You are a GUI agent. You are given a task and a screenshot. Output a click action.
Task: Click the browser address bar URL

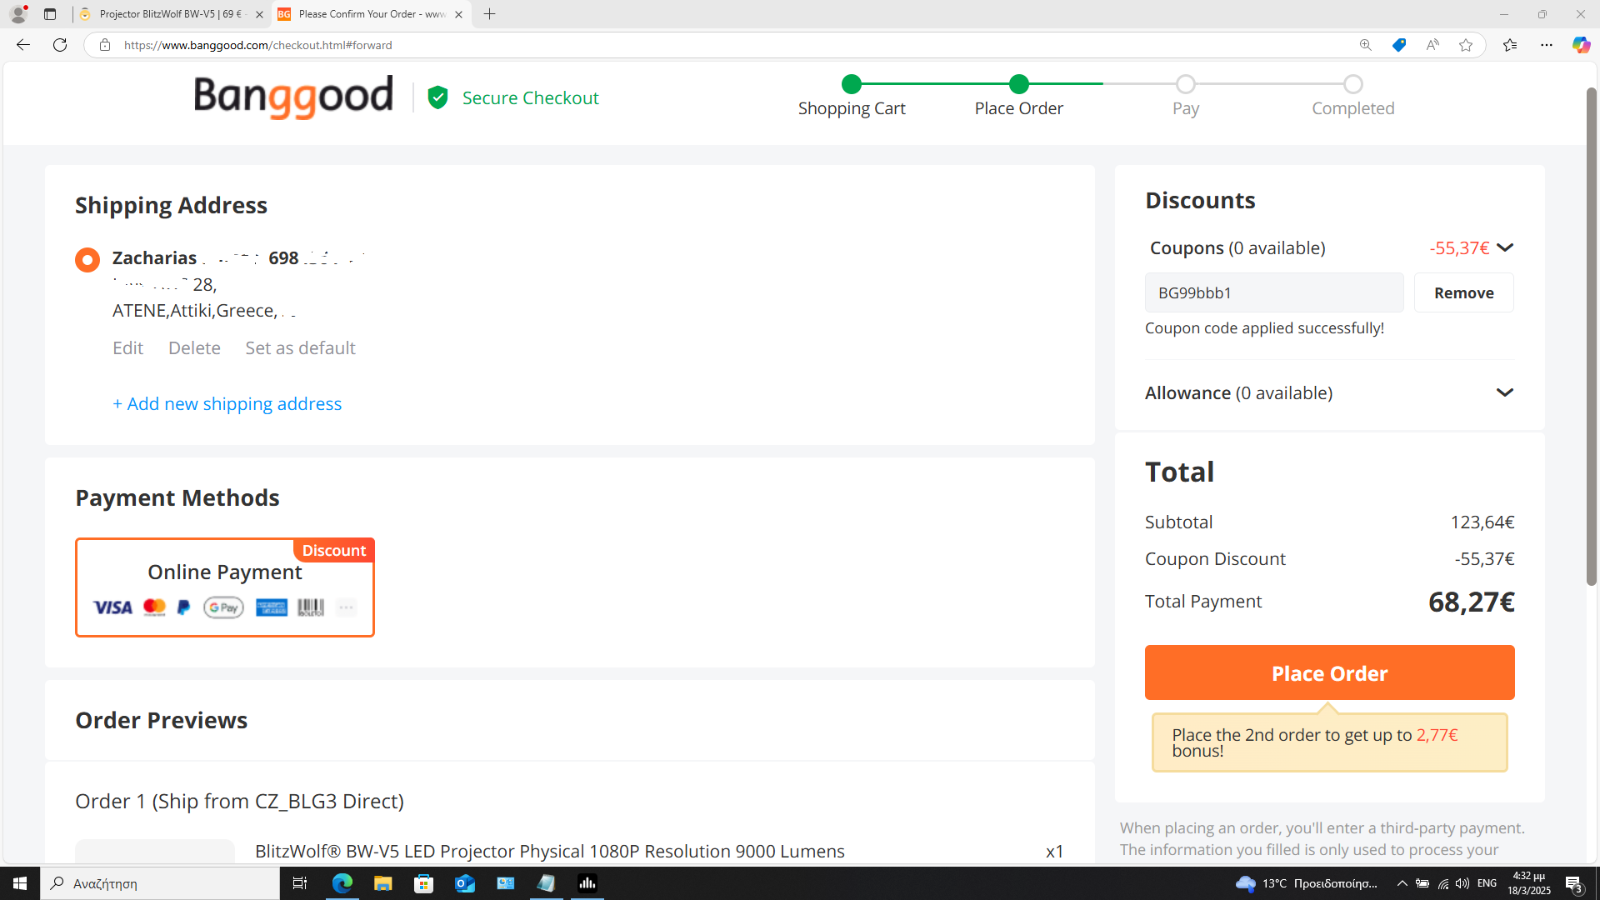click(x=258, y=45)
